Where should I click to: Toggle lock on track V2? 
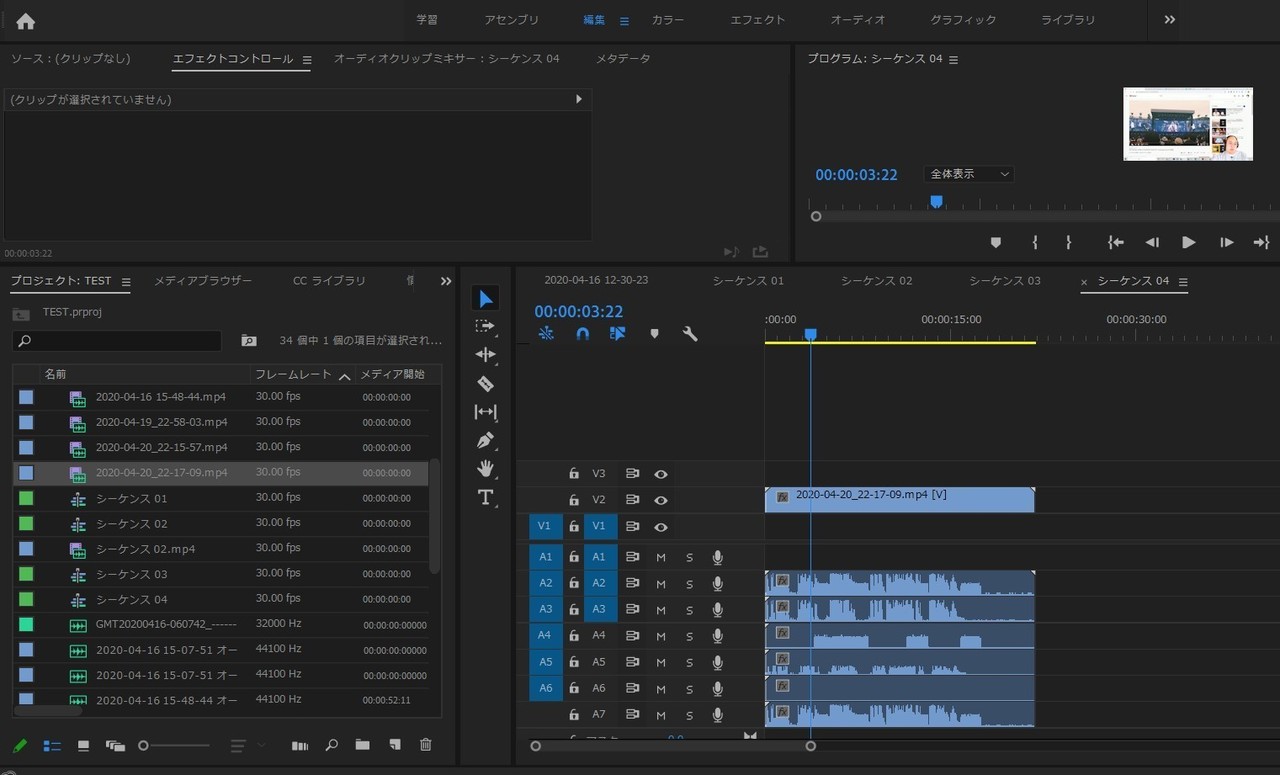tap(574, 500)
